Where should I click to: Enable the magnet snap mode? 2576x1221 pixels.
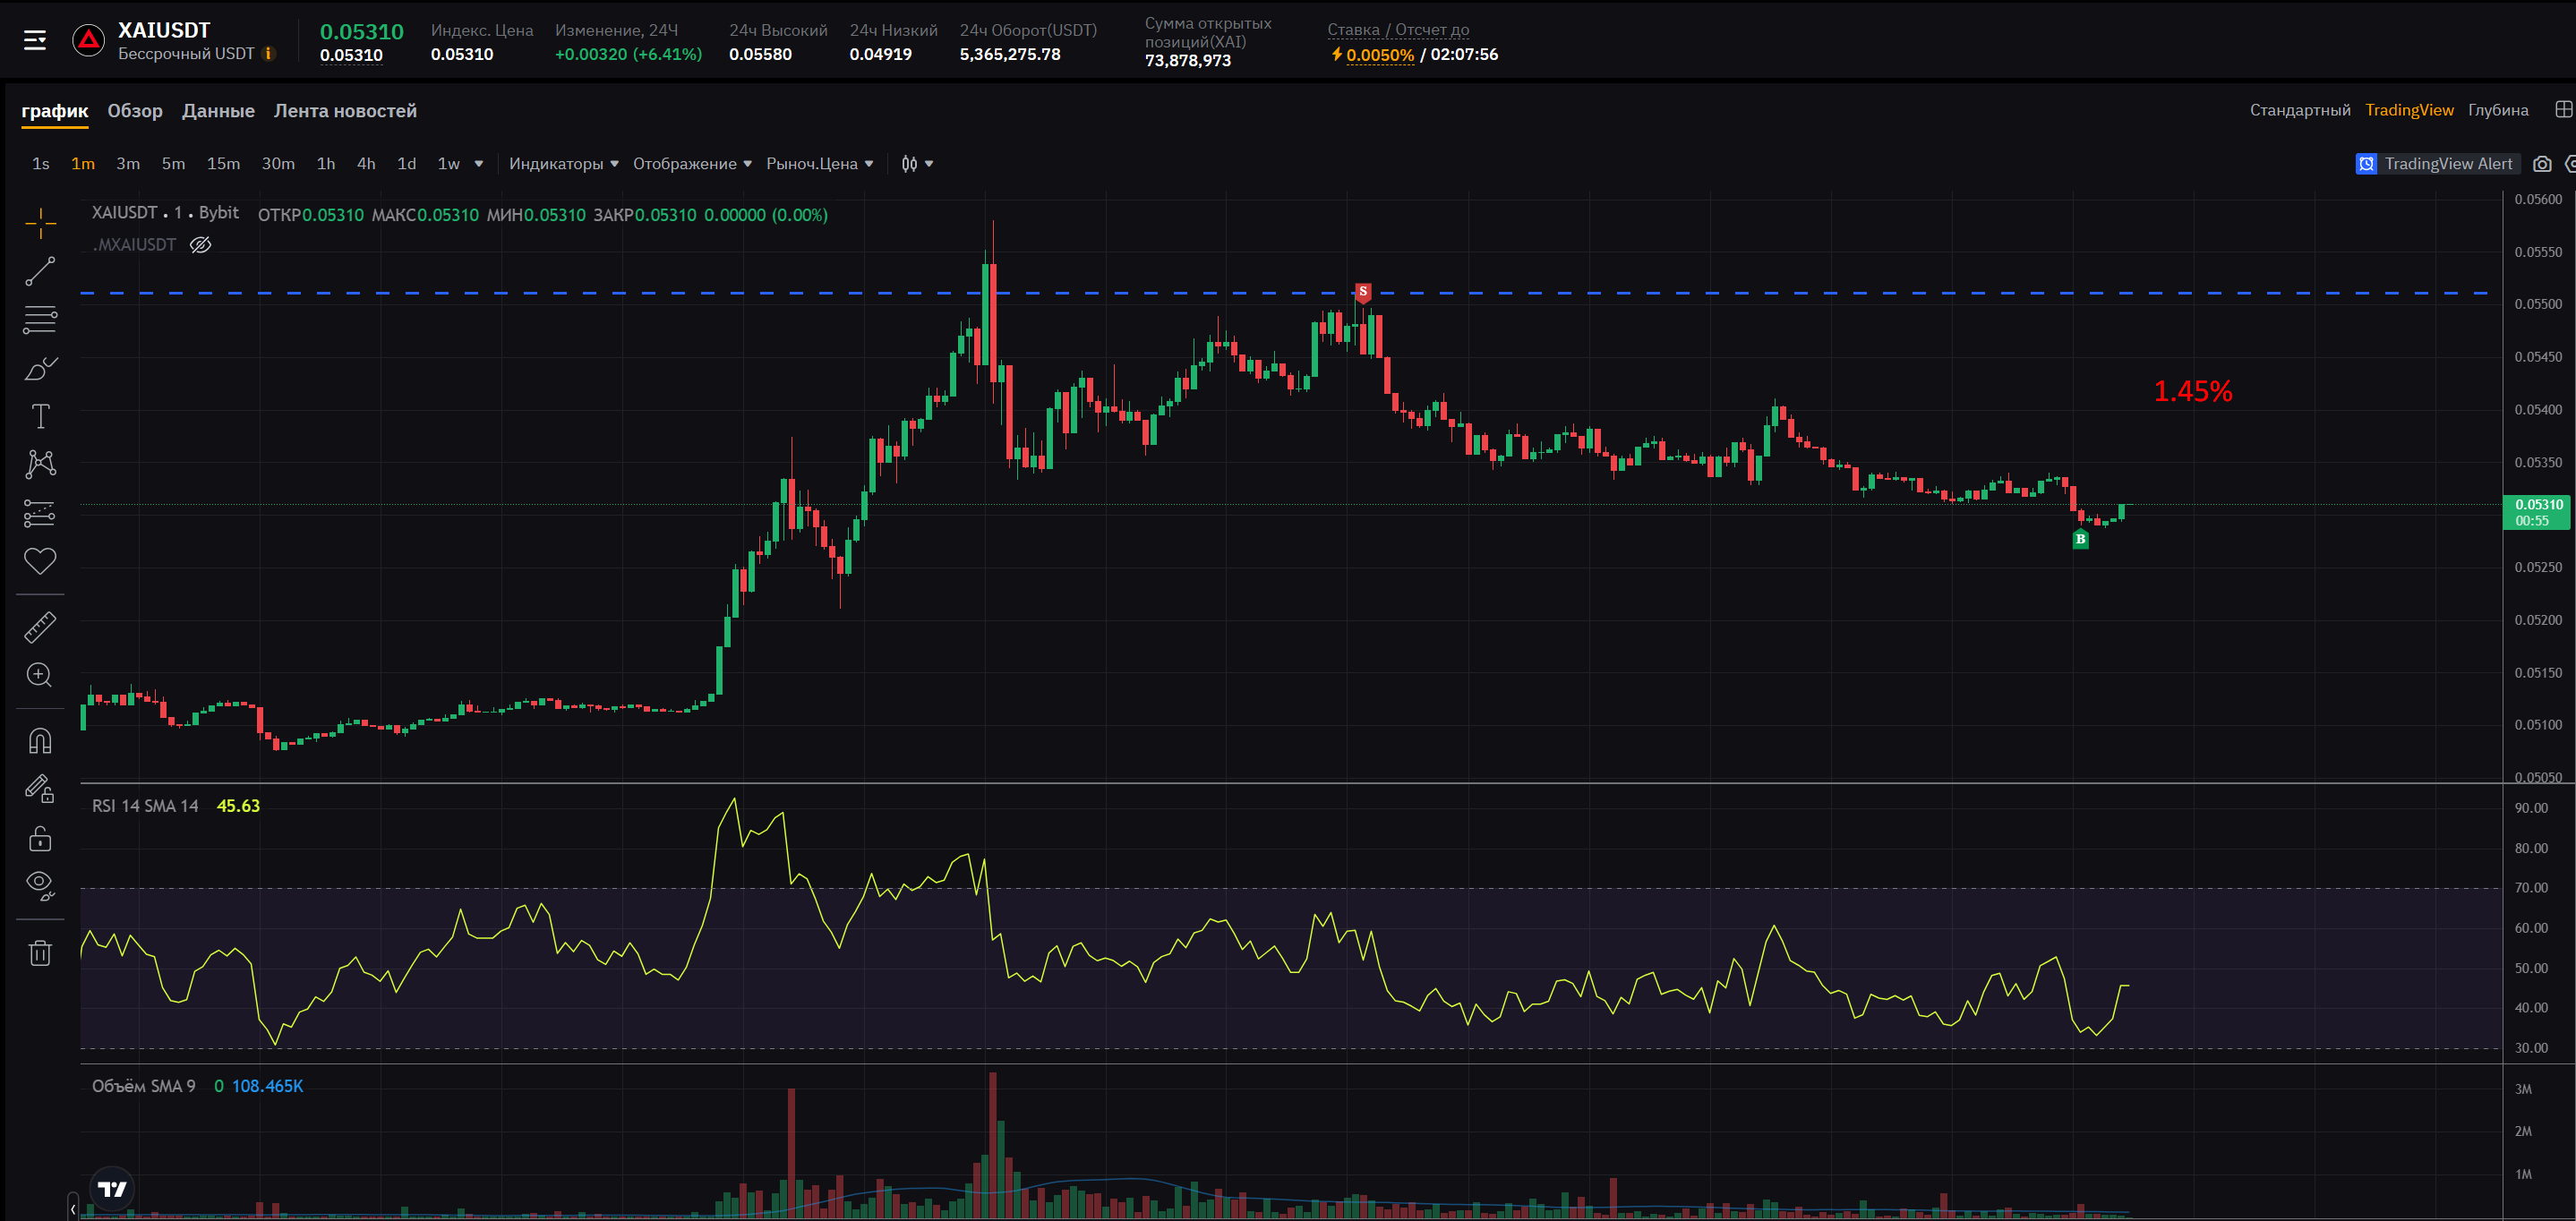[40, 741]
